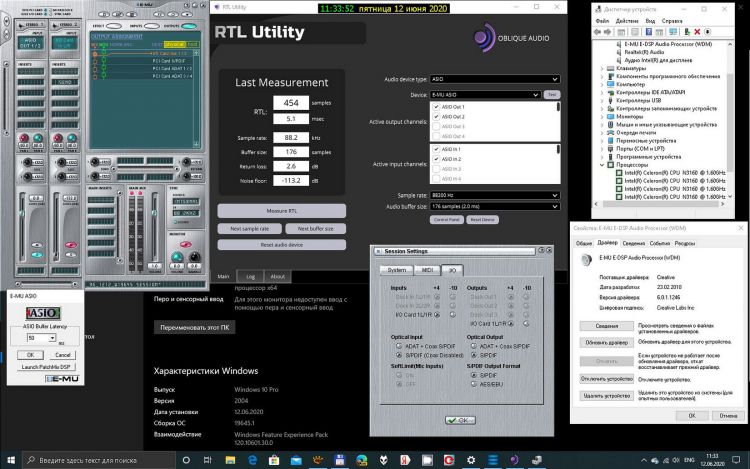The height and width of the screenshot is (469, 750).
Task: Uncheck ASIO Out 1 output channel
Action: tap(436, 107)
